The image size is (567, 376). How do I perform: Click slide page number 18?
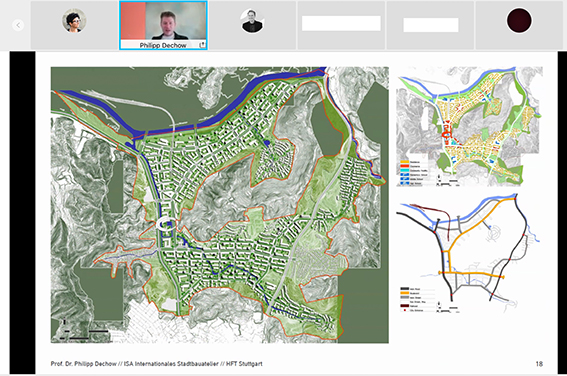539,364
